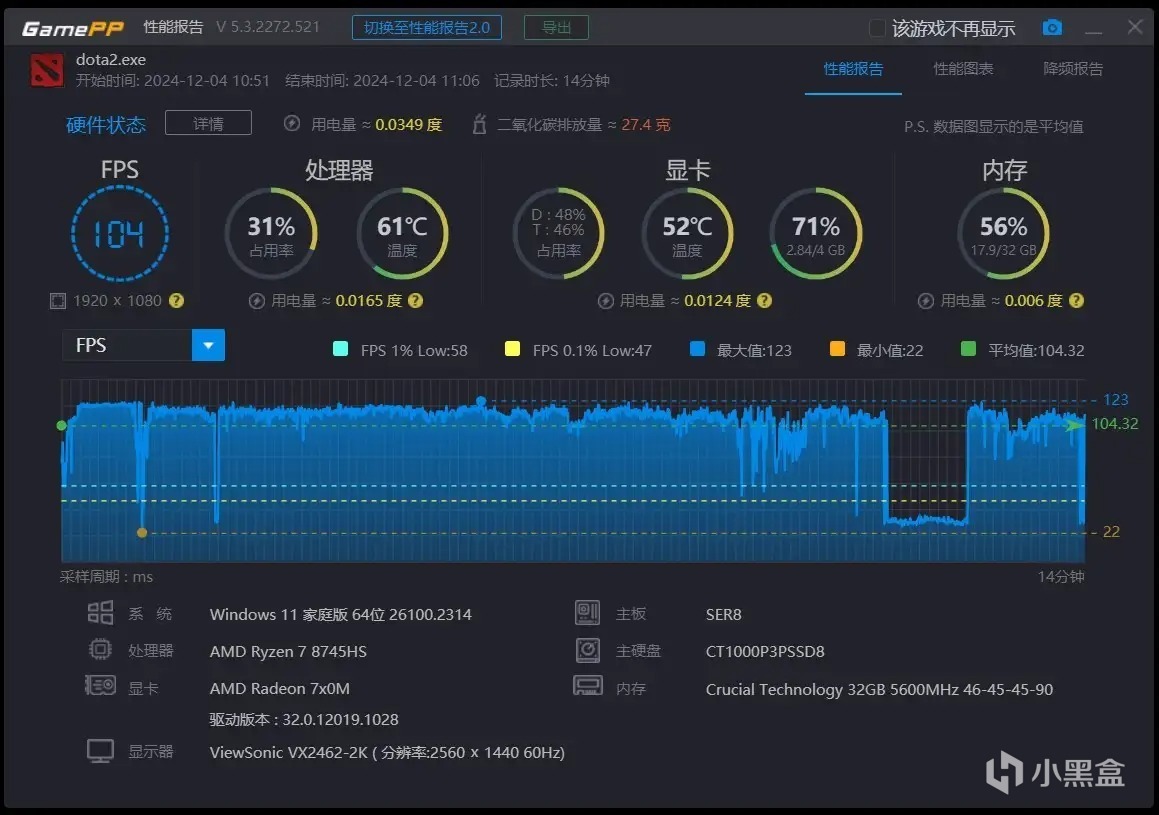Viewport: 1159px width, 815px height.
Task: Click the CT1000P3PSSD8 disk text
Action: pos(765,651)
